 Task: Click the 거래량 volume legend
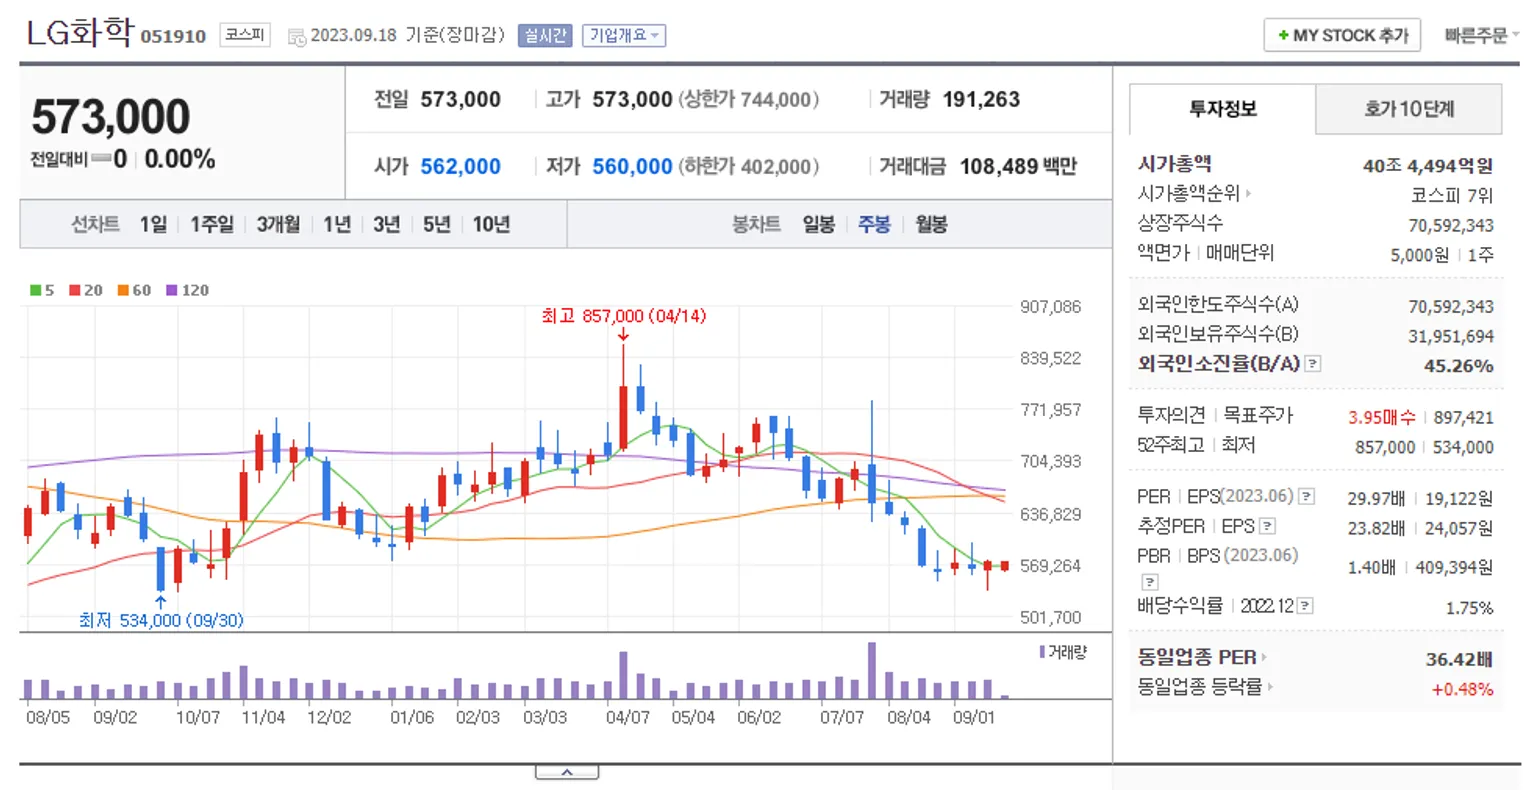tap(1063, 652)
